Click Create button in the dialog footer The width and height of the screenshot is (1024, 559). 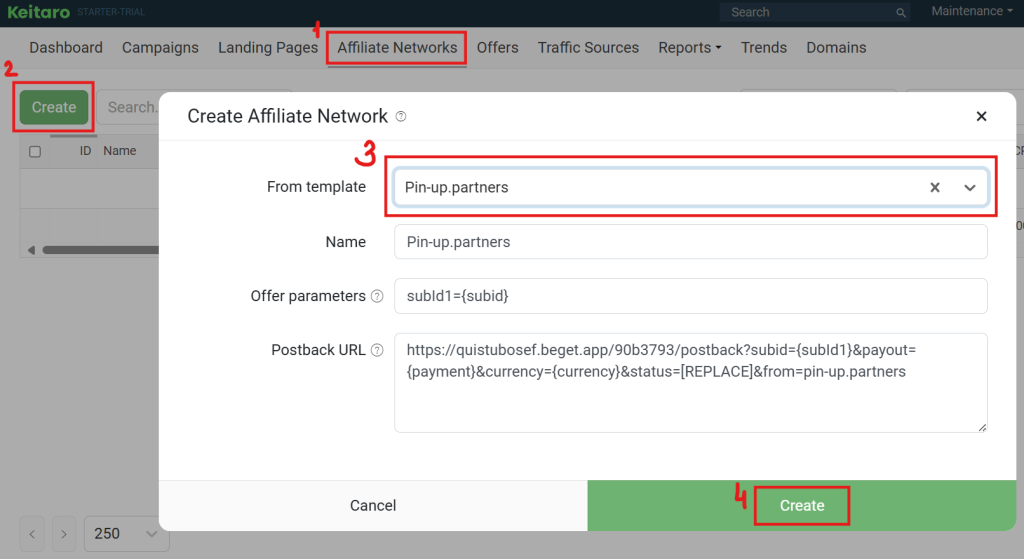point(802,505)
